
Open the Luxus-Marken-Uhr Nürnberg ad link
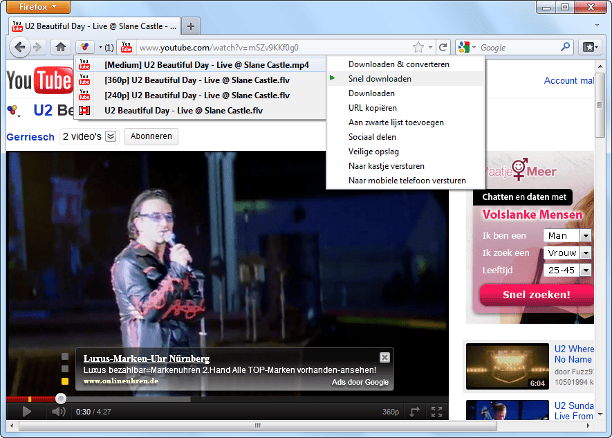(x=146, y=358)
